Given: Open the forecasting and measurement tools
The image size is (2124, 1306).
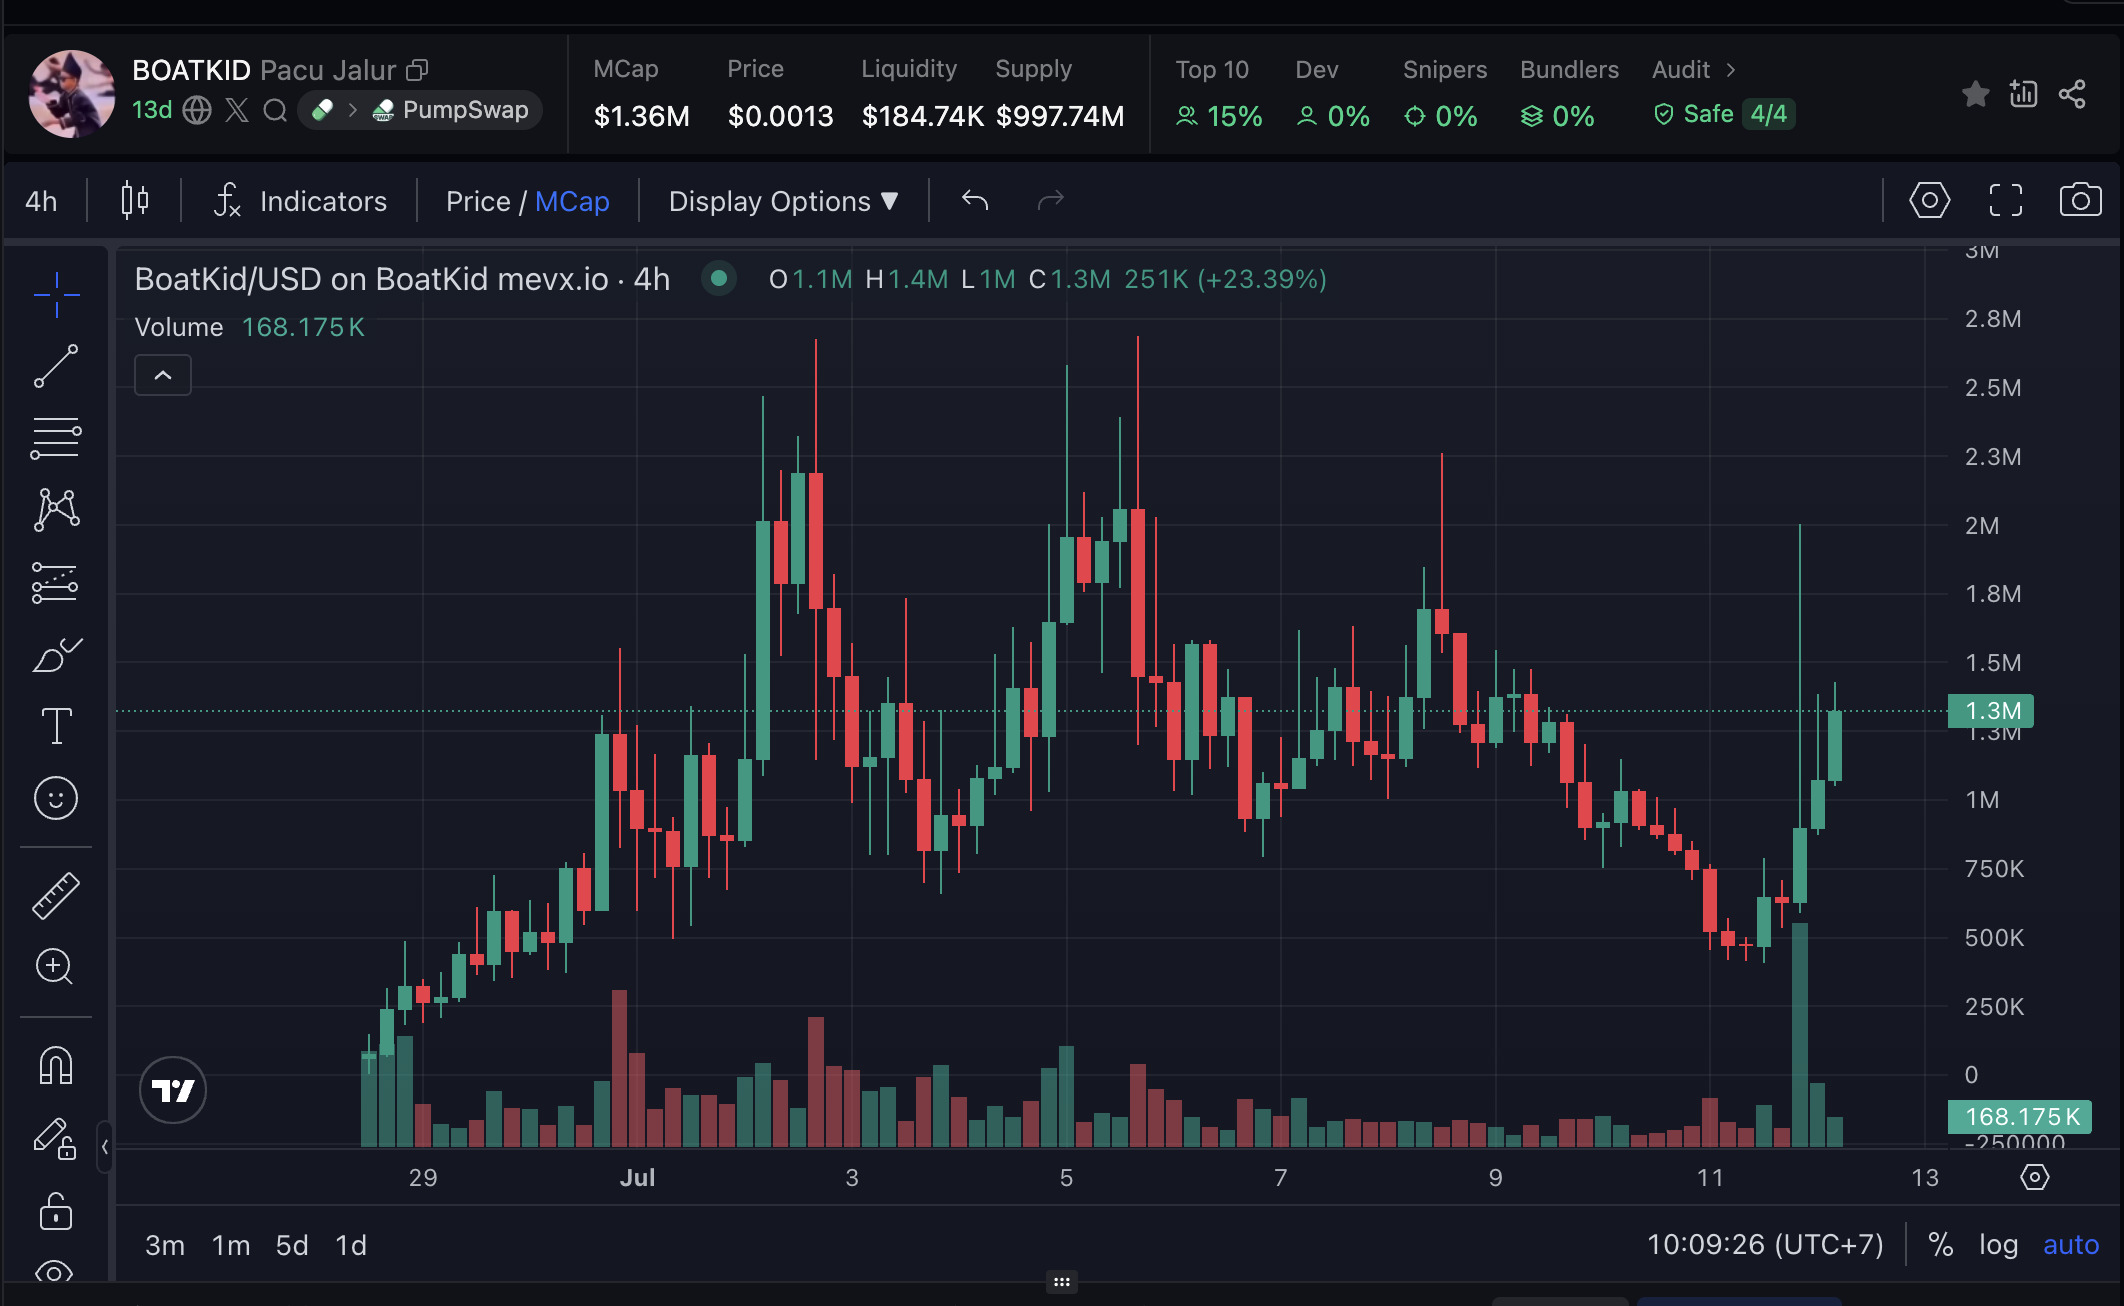Looking at the screenshot, I should 56,582.
